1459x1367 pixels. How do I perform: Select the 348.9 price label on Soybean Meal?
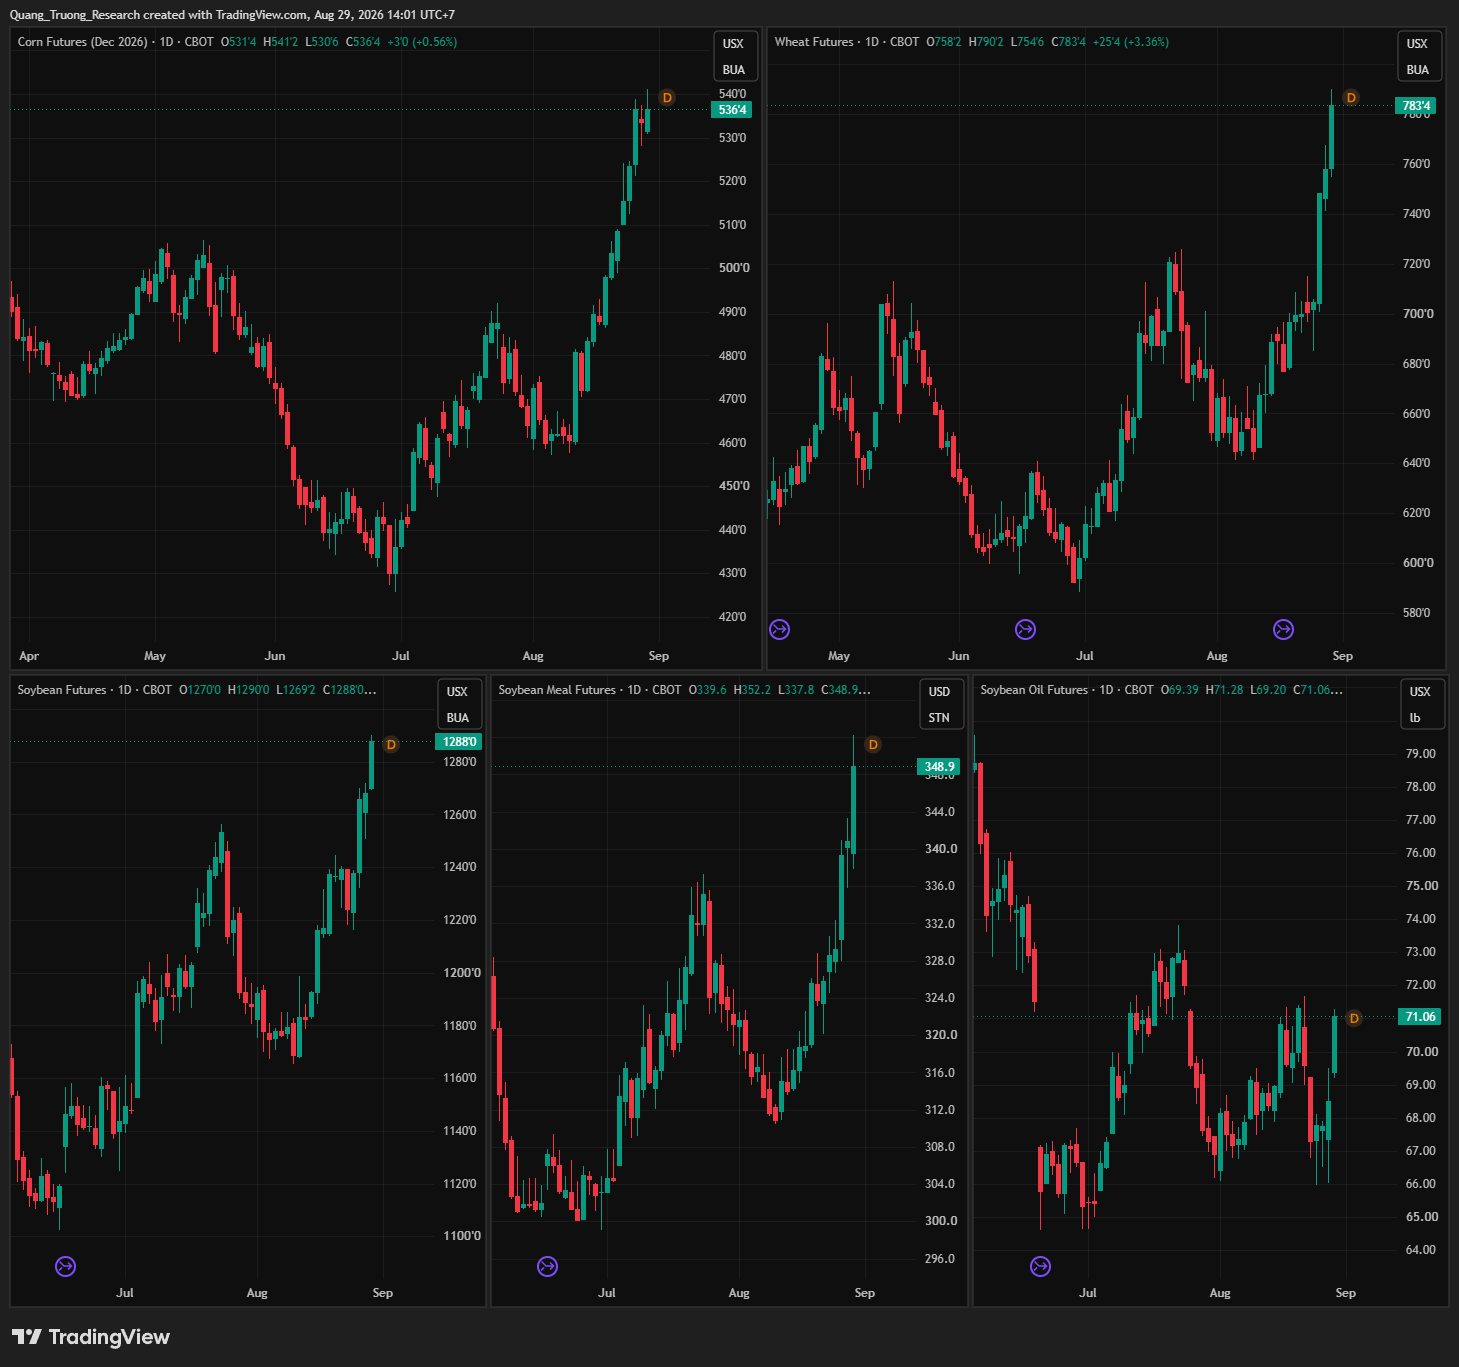tap(939, 767)
